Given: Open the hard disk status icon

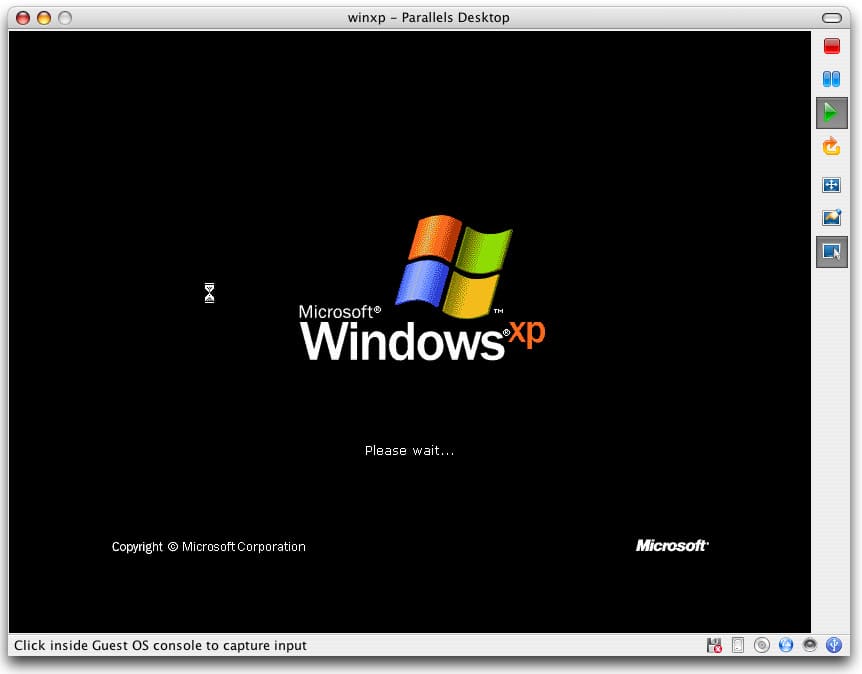Looking at the screenshot, I should tap(738, 646).
